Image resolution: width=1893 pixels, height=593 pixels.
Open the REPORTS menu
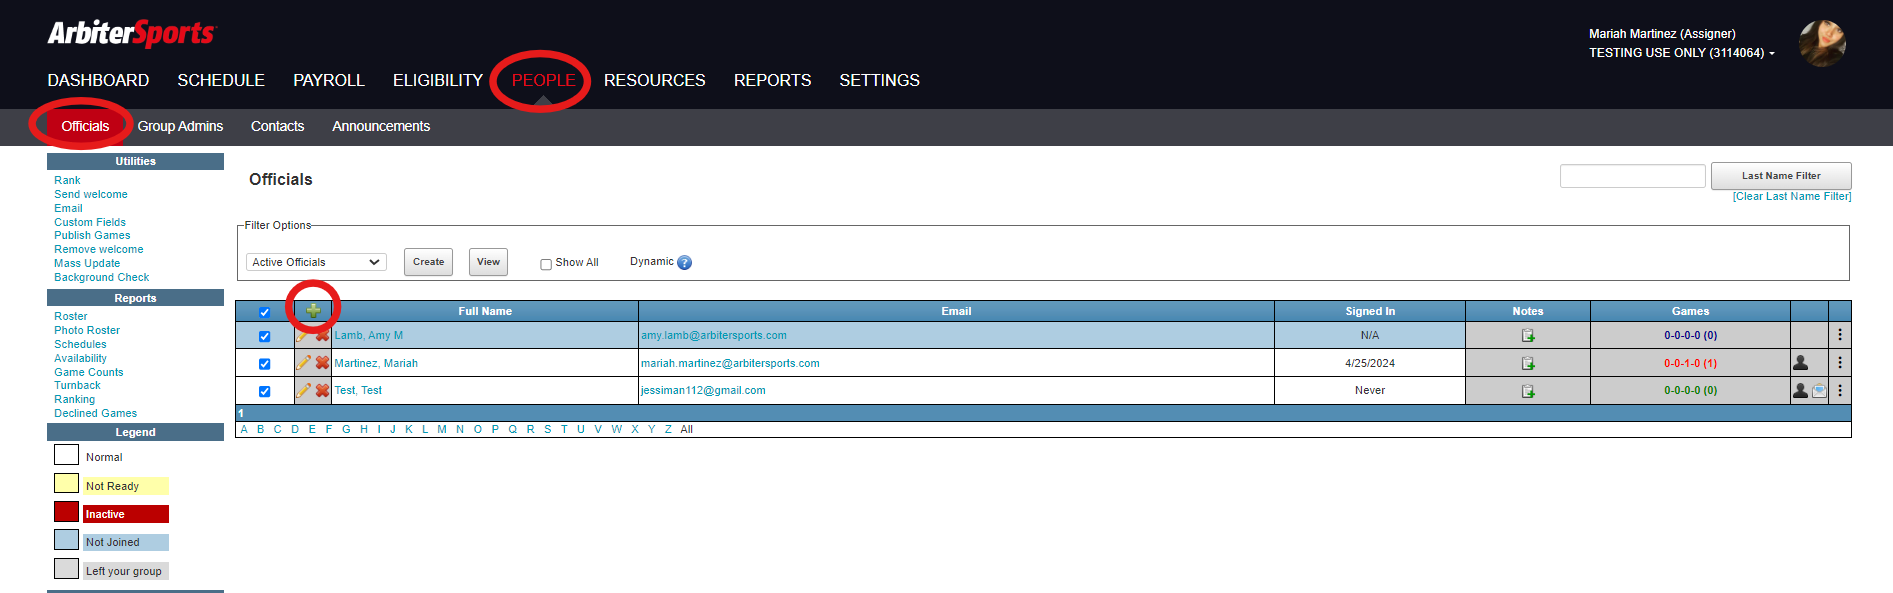773,80
